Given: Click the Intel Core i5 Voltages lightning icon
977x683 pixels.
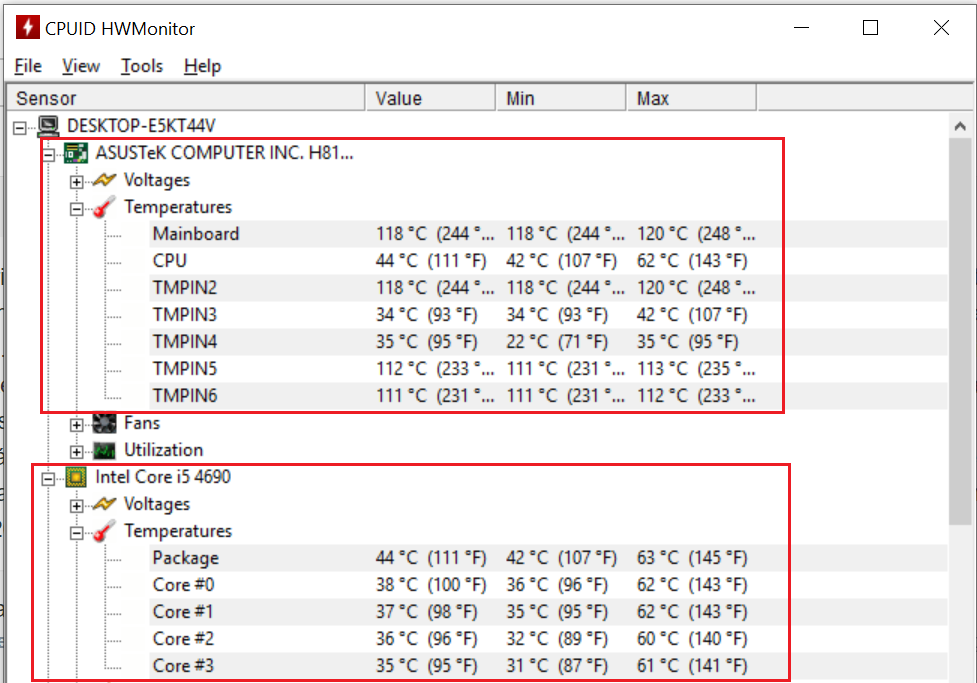Looking at the screenshot, I should pyautogui.click(x=104, y=504).
